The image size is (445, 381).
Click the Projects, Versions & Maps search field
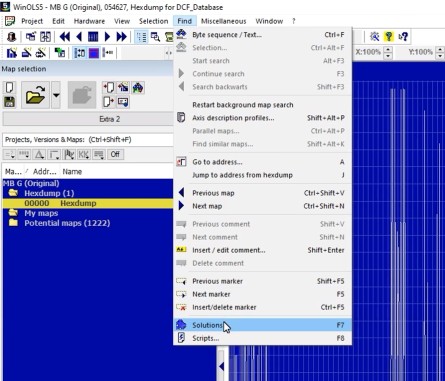pos(88,140)
